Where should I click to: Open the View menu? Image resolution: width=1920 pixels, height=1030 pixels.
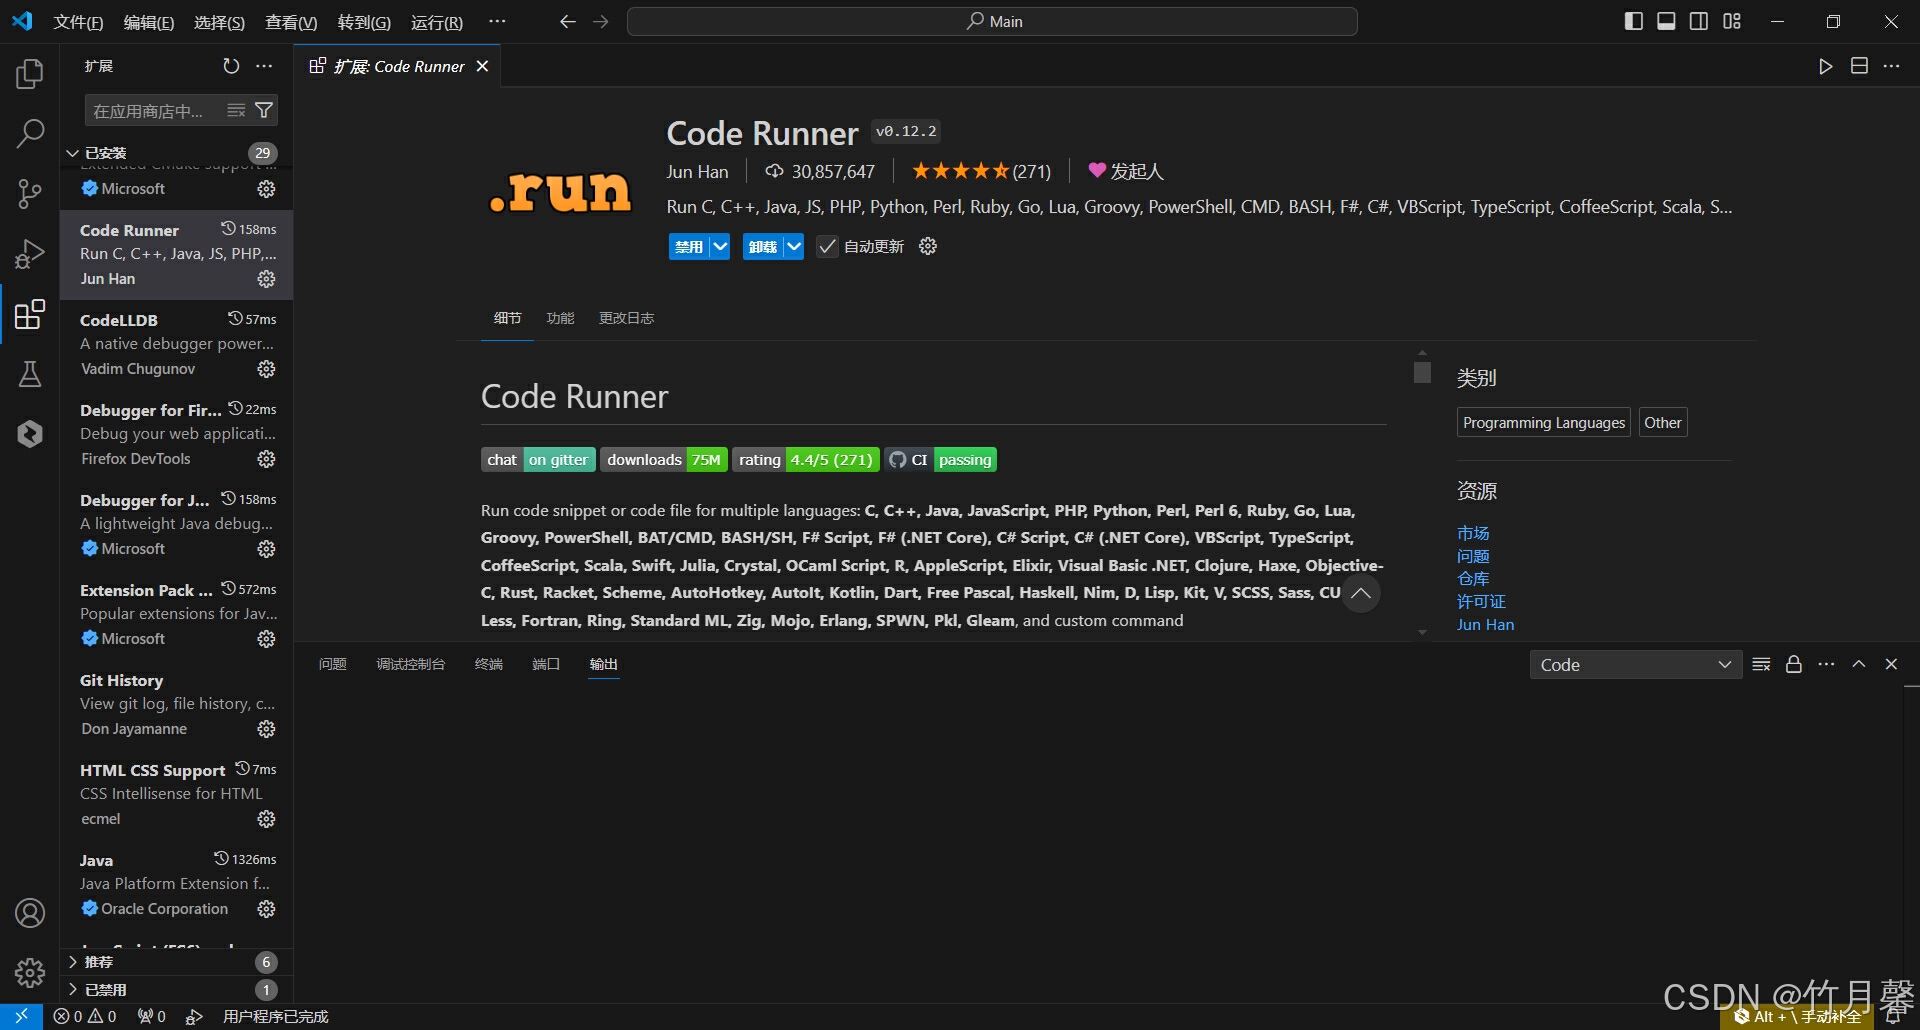[x=291, y=22]
